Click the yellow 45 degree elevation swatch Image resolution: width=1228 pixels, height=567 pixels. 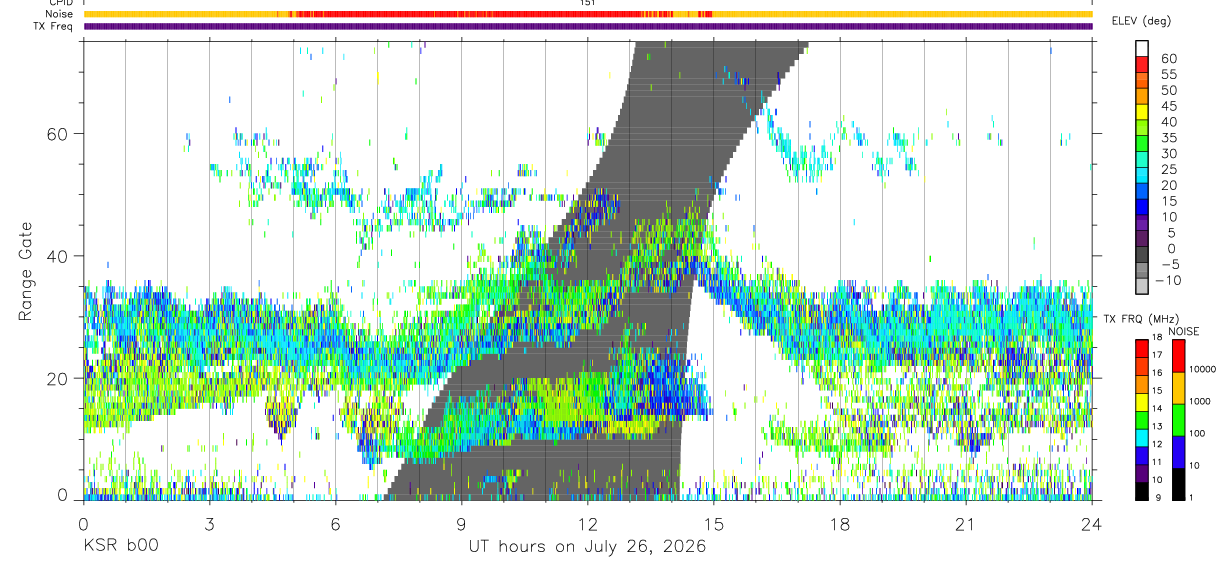pyautogui.click(x=1141, y=113)
